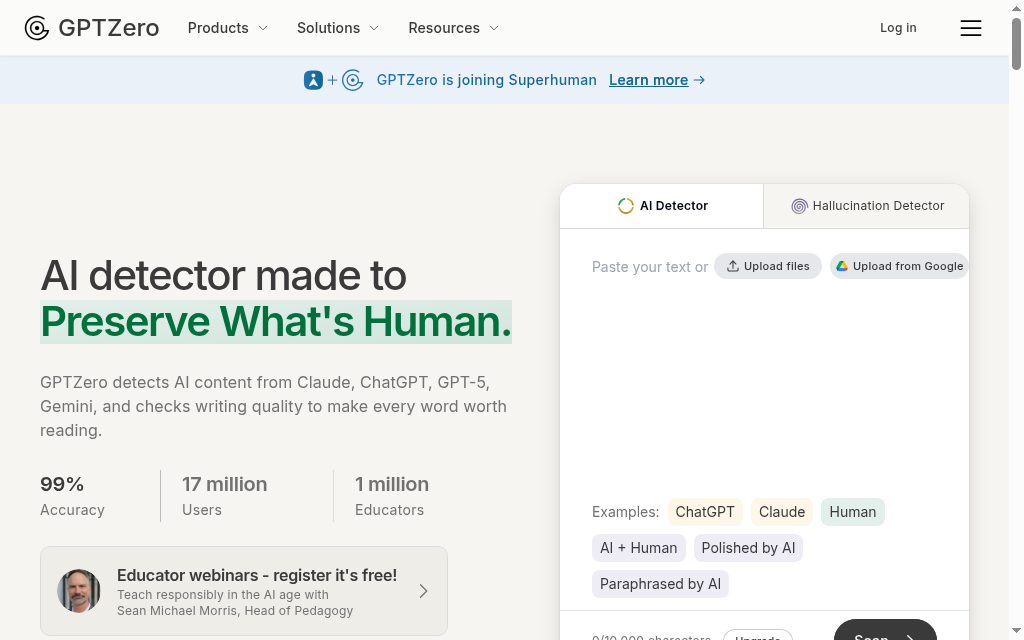
Task: Click the AI Detector tab's circular icon
Action: click(626, 206)
